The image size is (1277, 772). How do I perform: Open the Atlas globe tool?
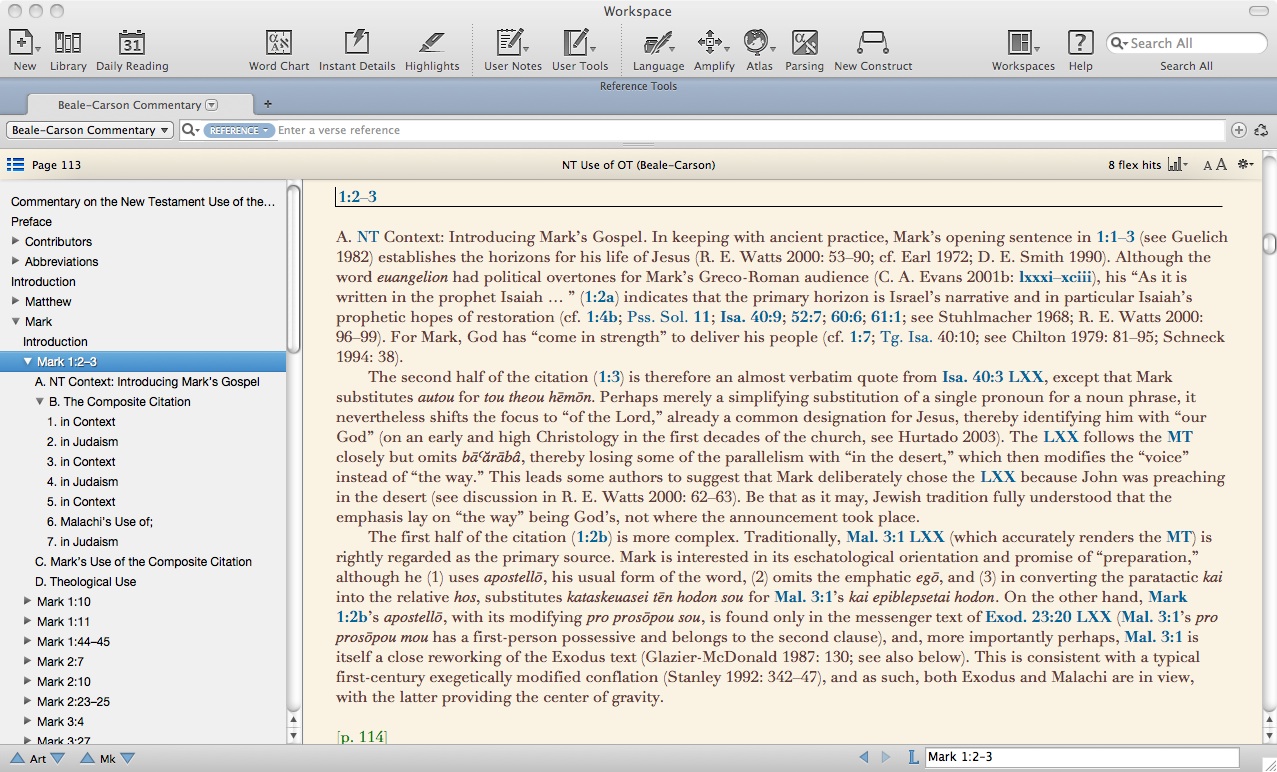point(758,43)
